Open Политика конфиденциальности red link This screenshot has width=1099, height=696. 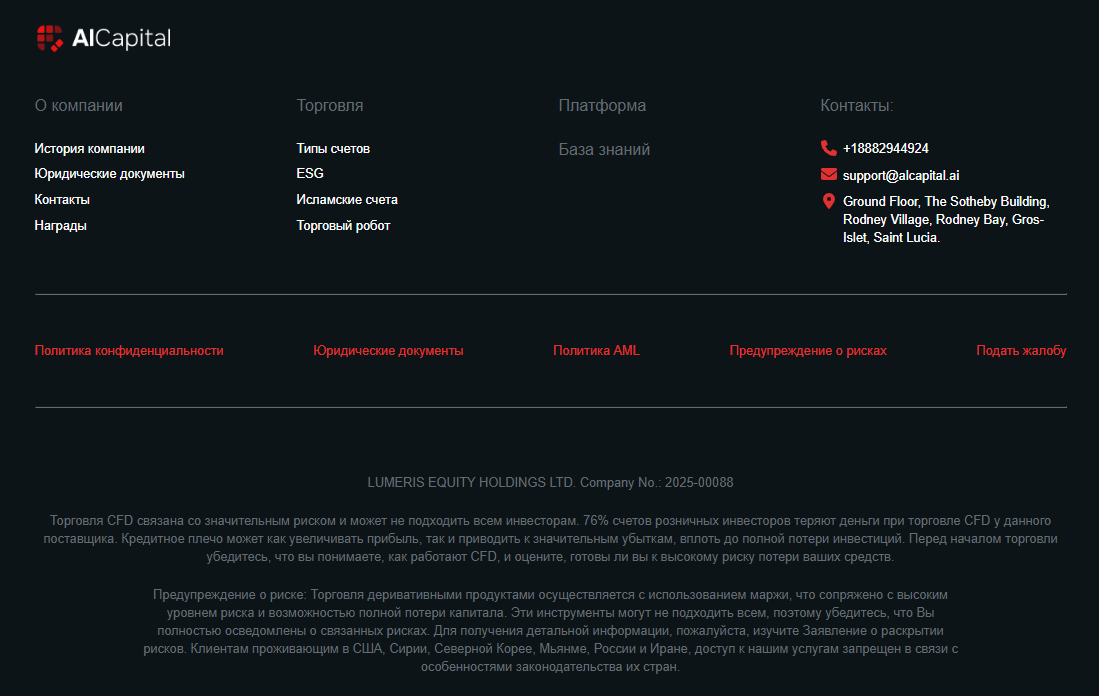129,351
